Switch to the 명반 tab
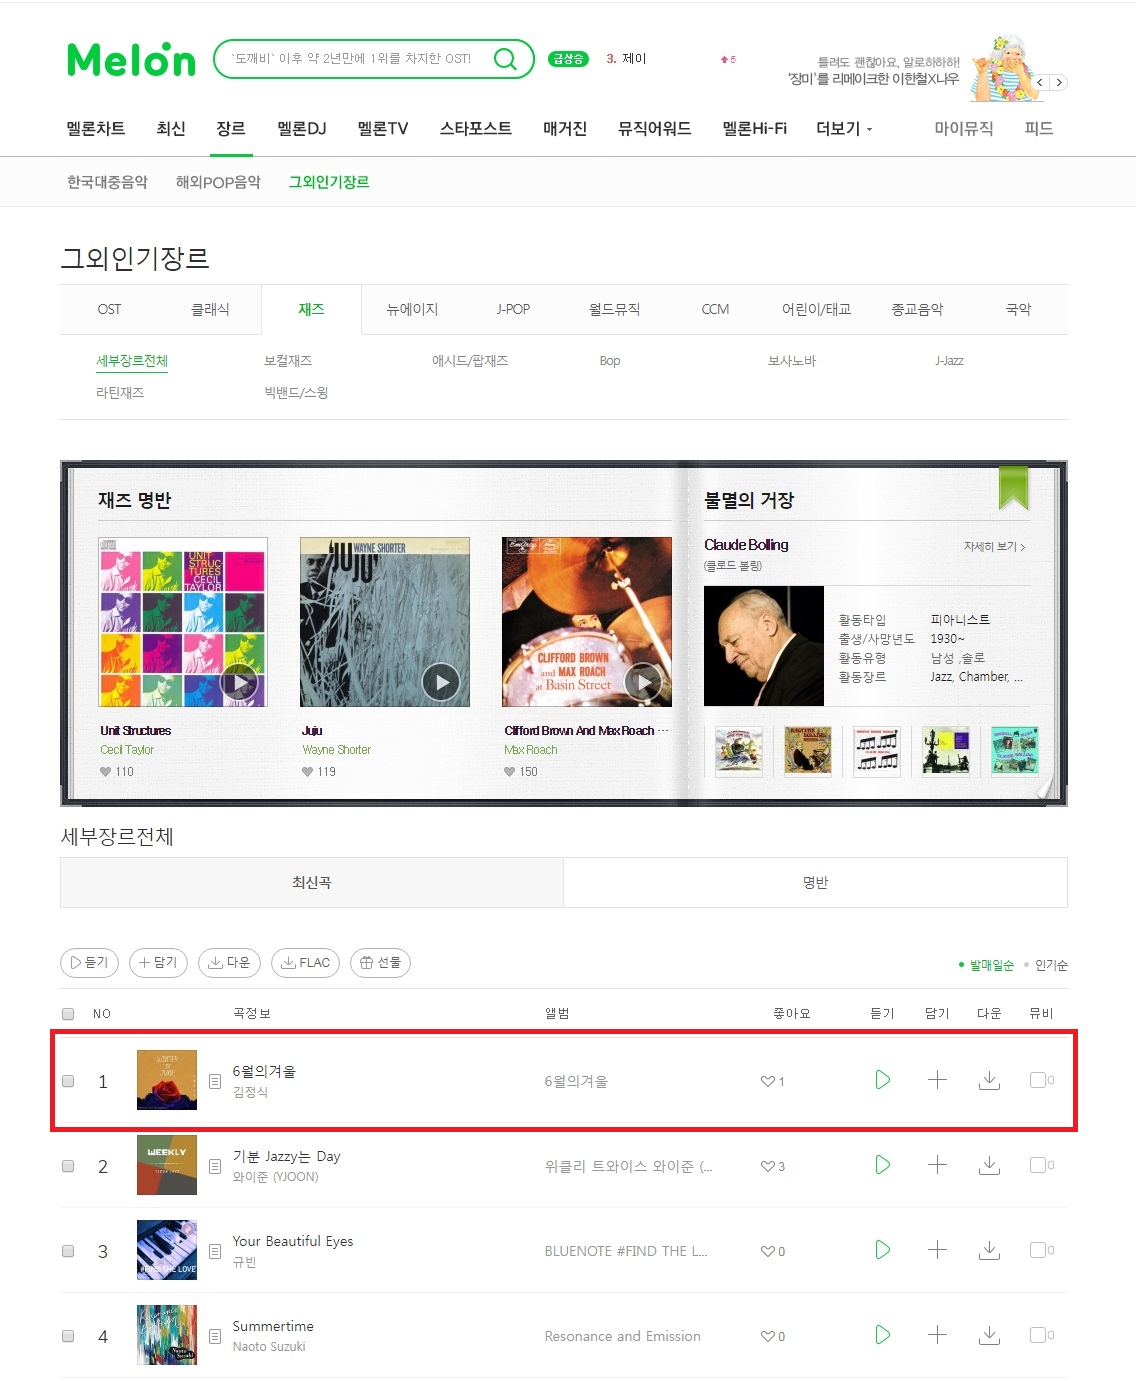This screenshot has height=1381, width=1136. click(x=815, y=883)
